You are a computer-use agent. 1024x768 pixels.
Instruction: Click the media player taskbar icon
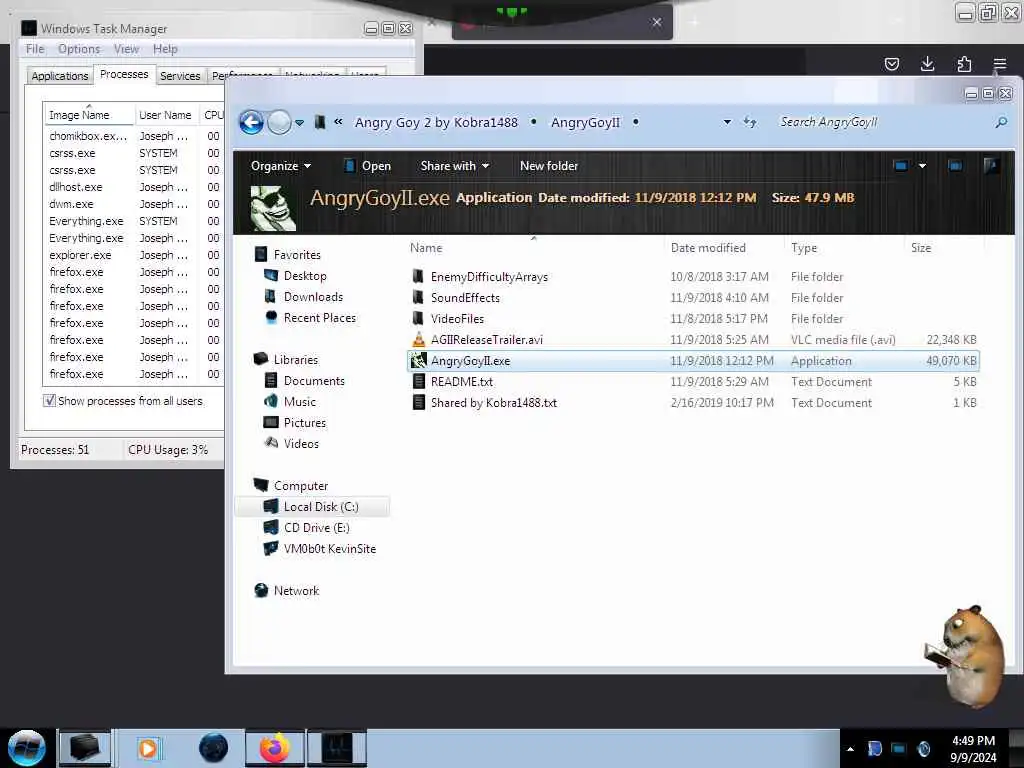[148, 748]
